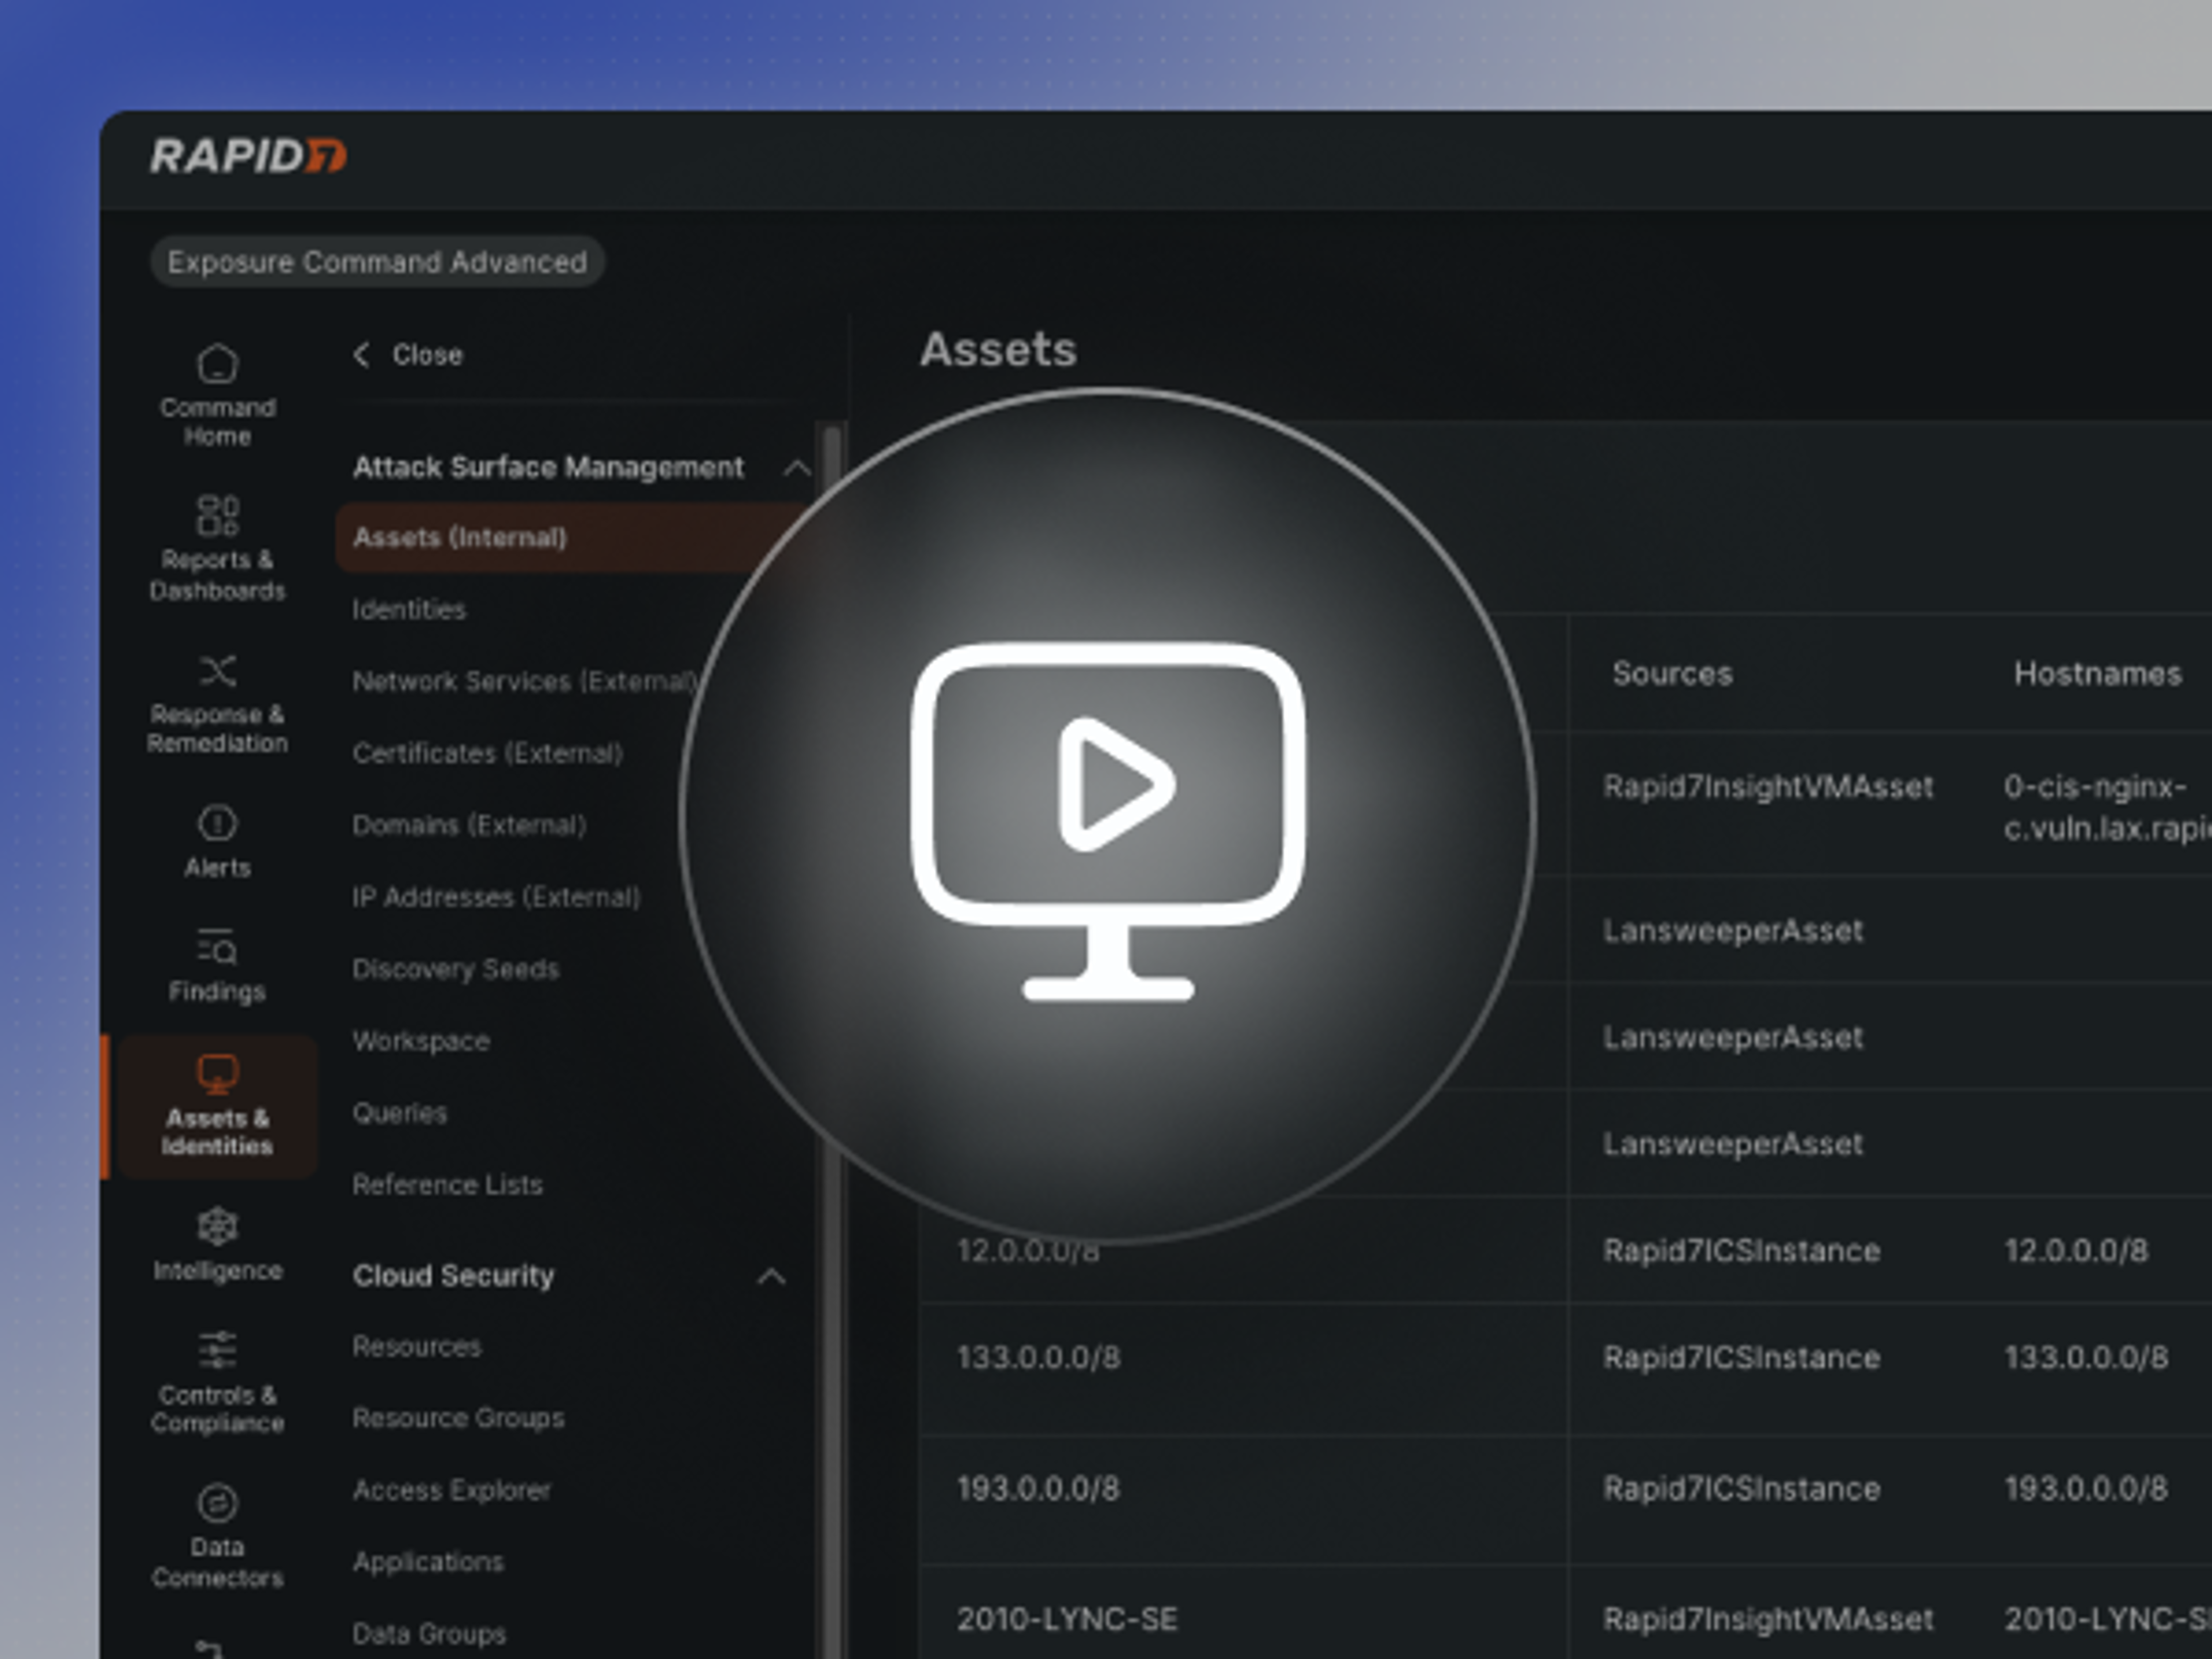Select Assets & Identities in sidebar
Viewport: 2212px width, 1659px height.
click(217, 1106)
